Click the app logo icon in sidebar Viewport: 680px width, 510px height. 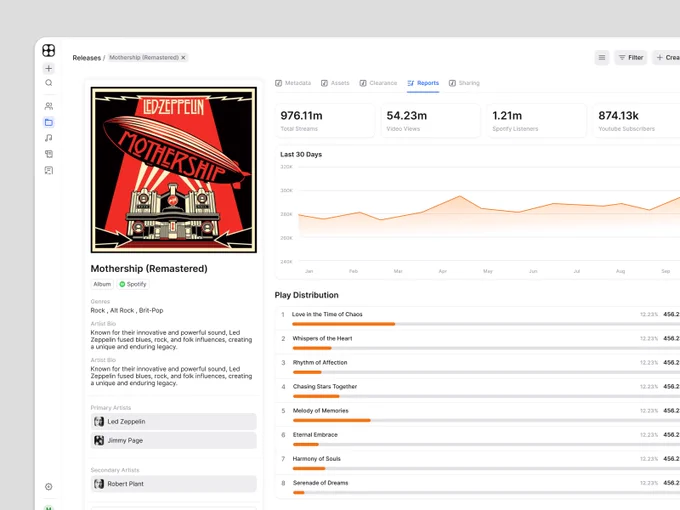coord(49,50)
